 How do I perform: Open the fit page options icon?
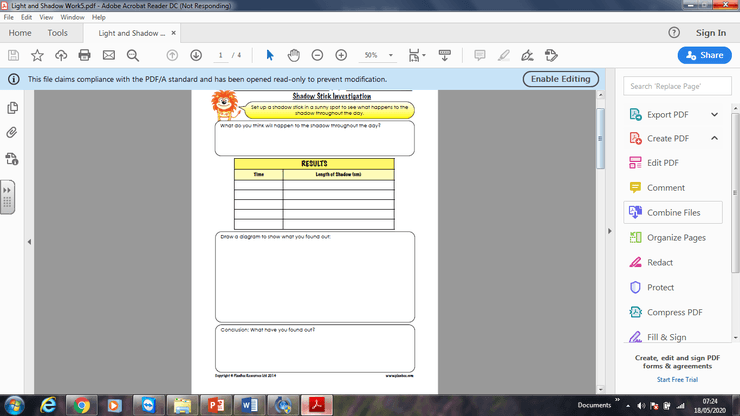click(417, 55)
